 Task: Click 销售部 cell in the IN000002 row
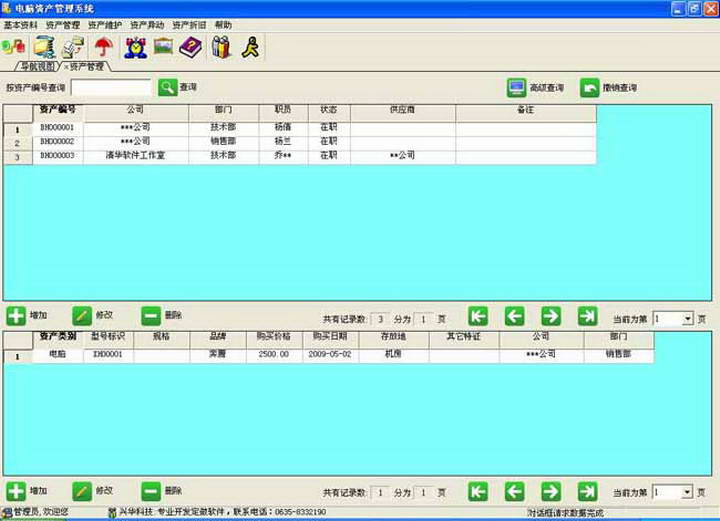point(224,142)
